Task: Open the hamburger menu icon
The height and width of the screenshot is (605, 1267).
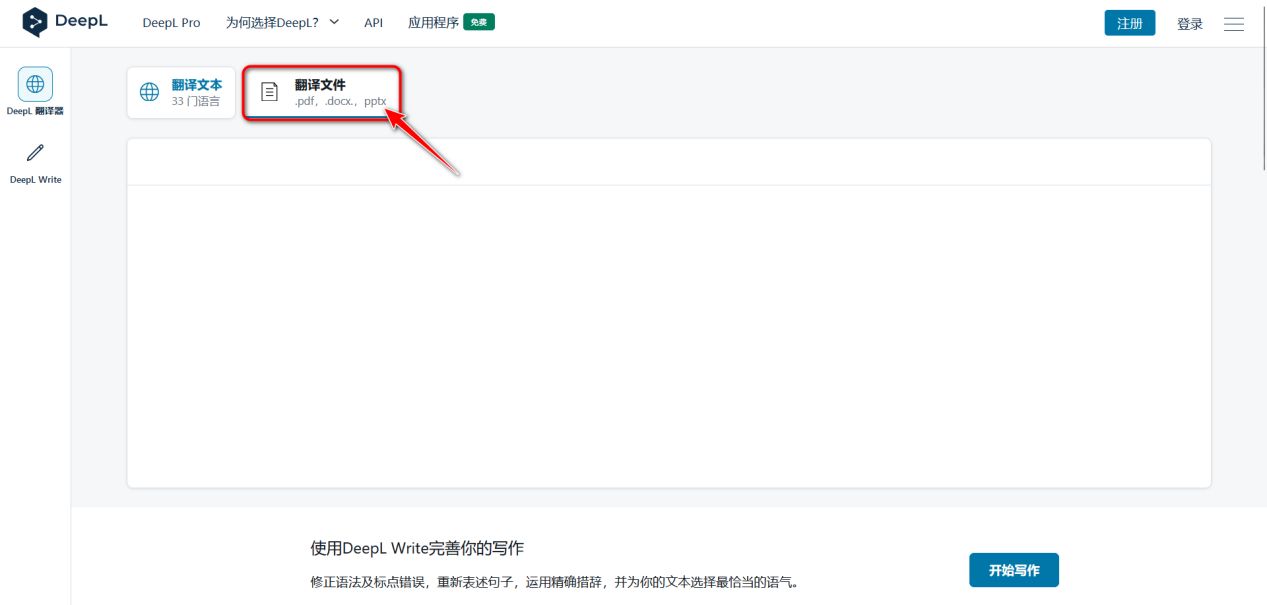Action: tap(1234, 24)
